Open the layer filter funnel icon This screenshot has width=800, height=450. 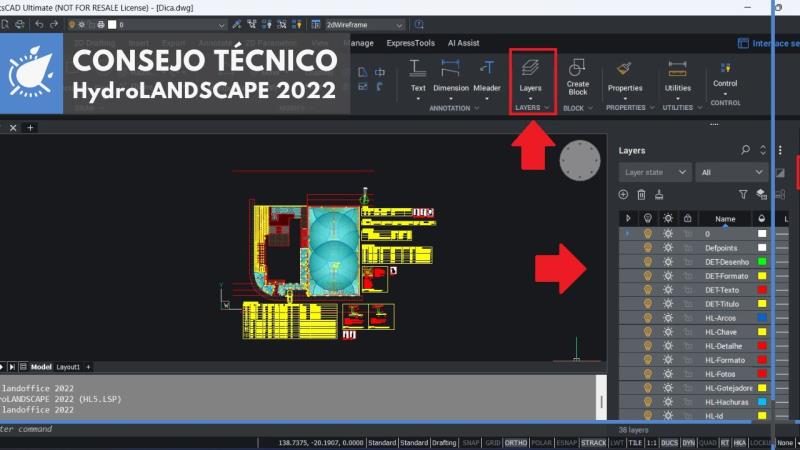(x=743, y=194)
